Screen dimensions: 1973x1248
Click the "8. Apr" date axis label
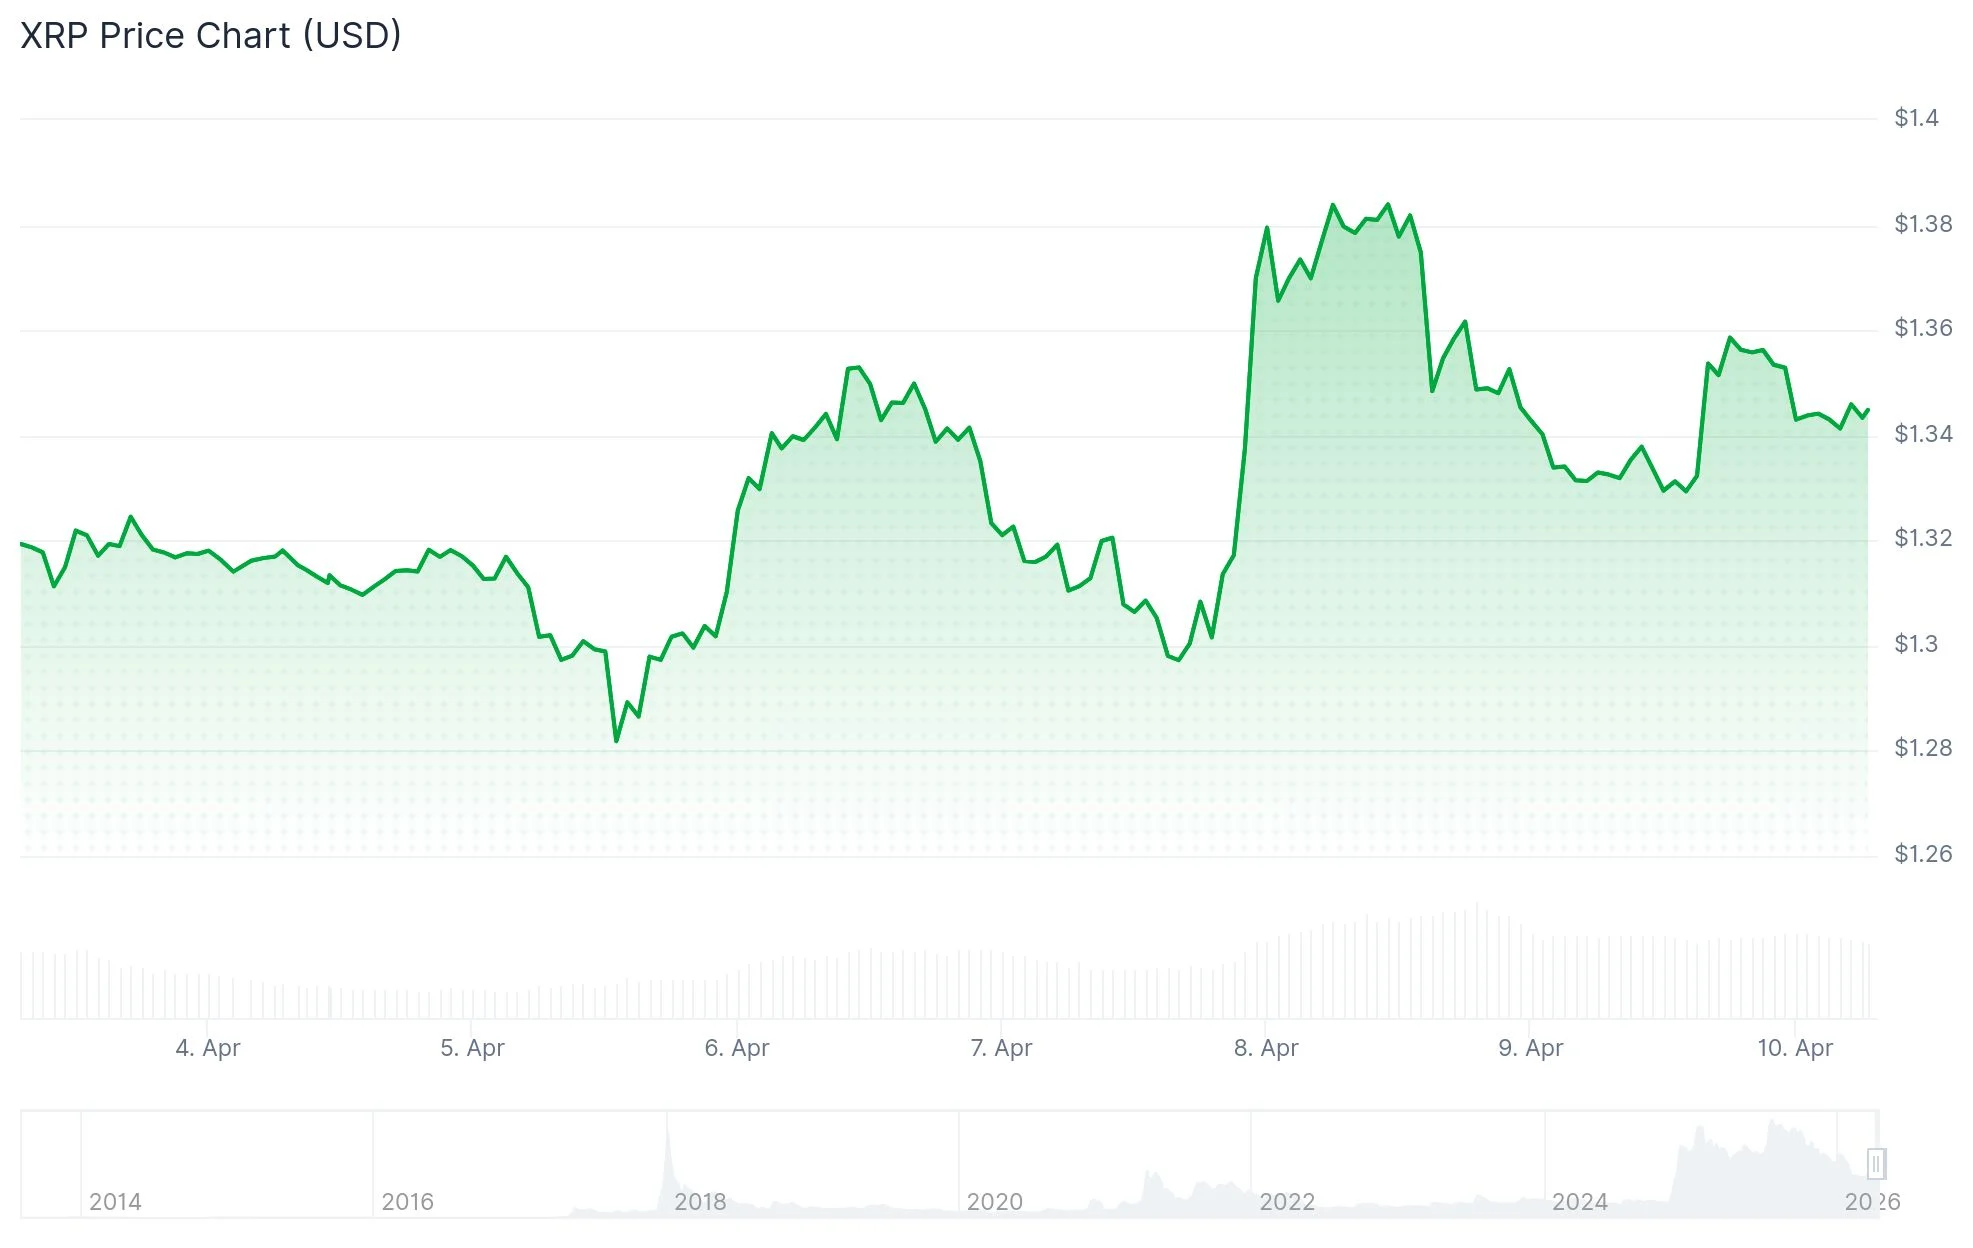[1266, 1048]
